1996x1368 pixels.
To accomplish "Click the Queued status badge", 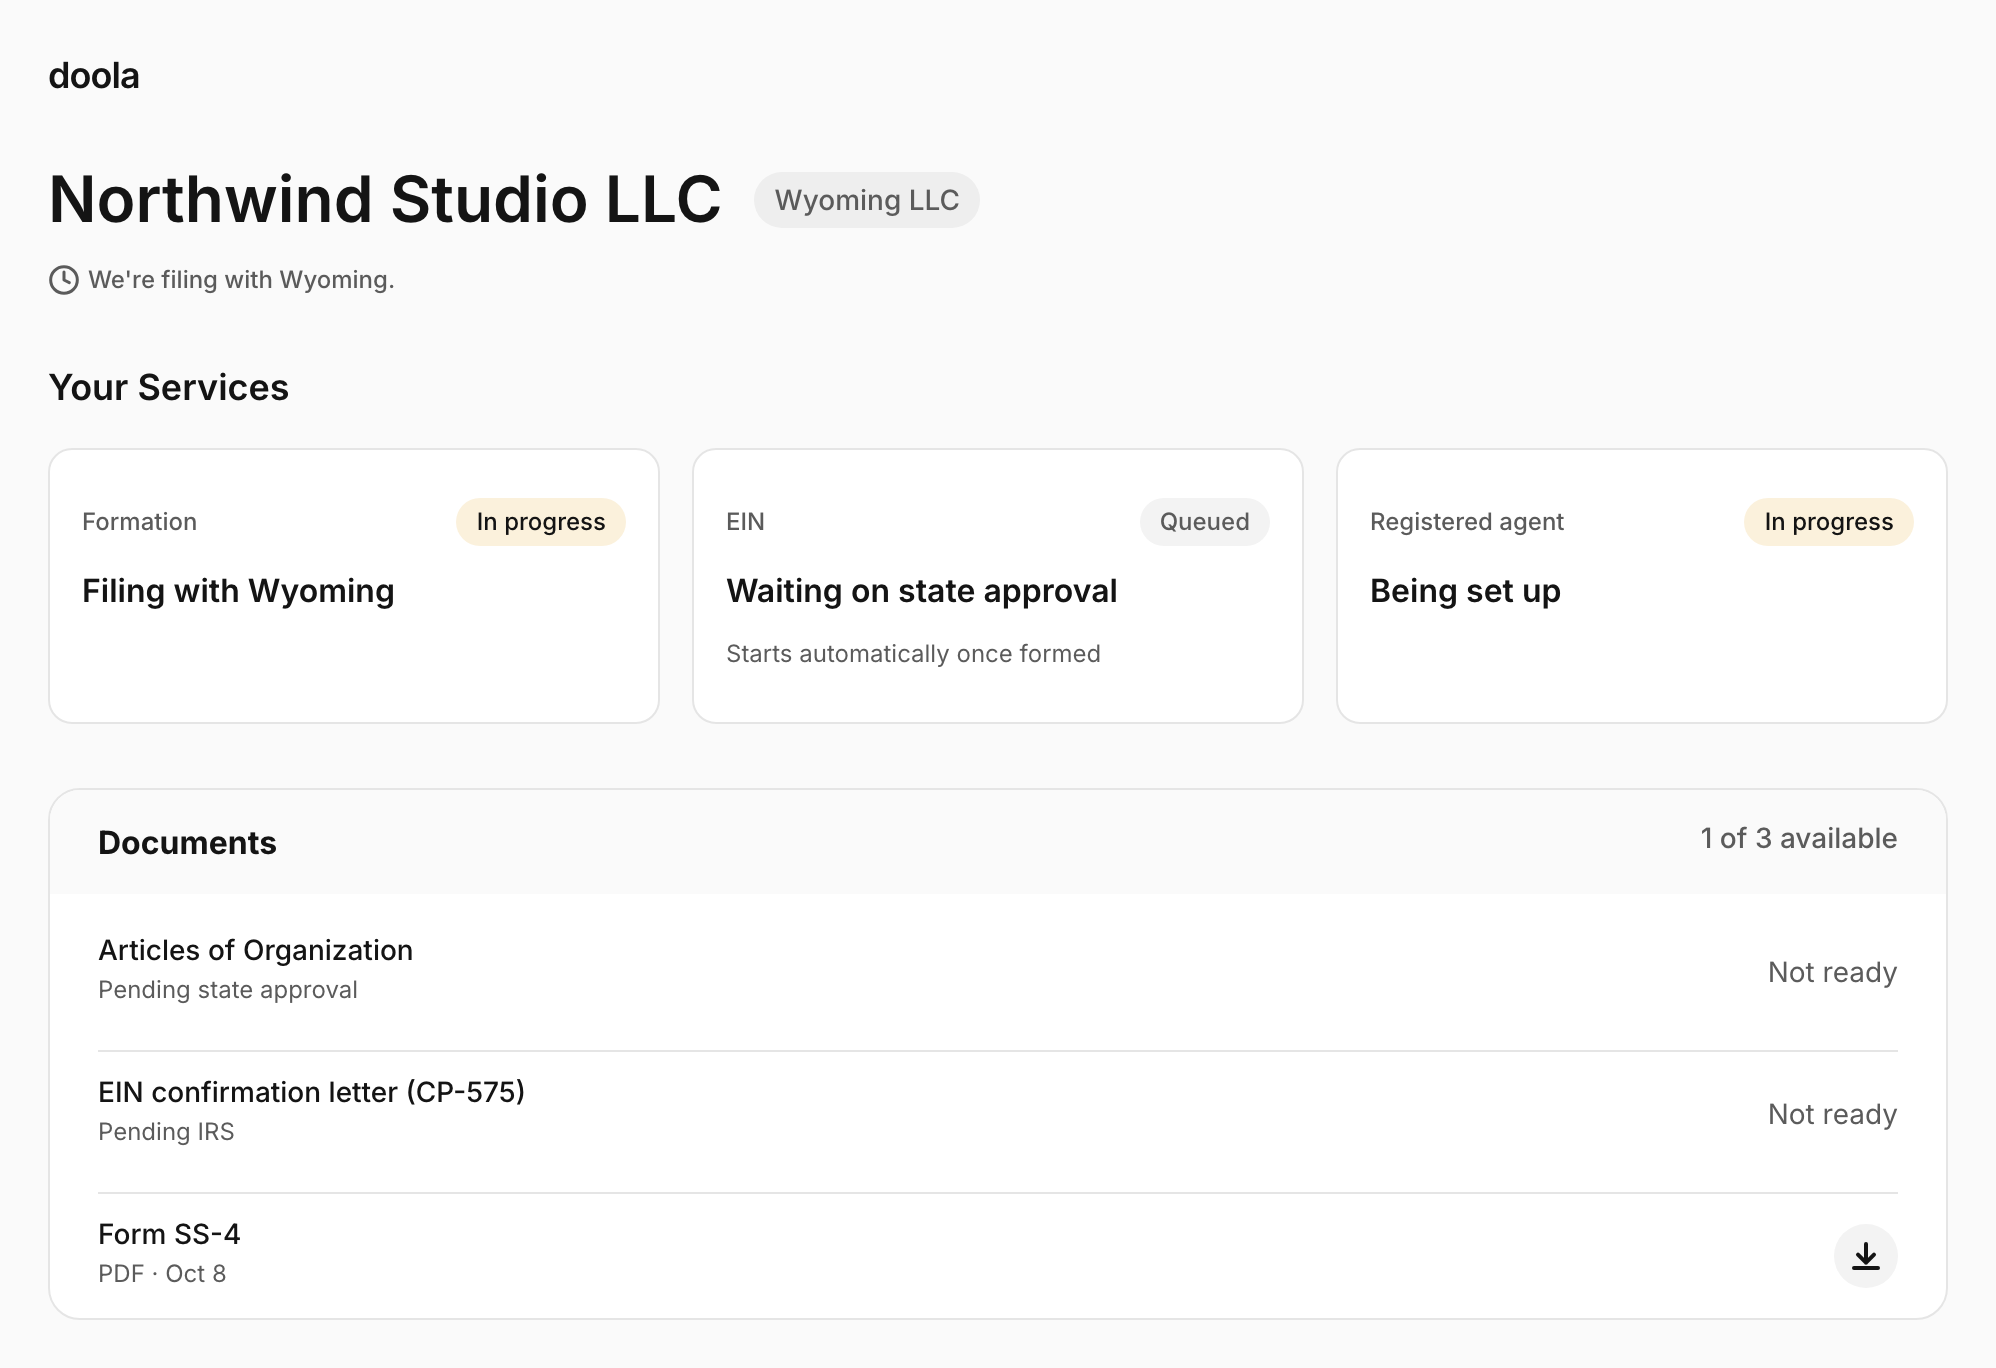I will pyautogui.click(x=1205, y=522).
